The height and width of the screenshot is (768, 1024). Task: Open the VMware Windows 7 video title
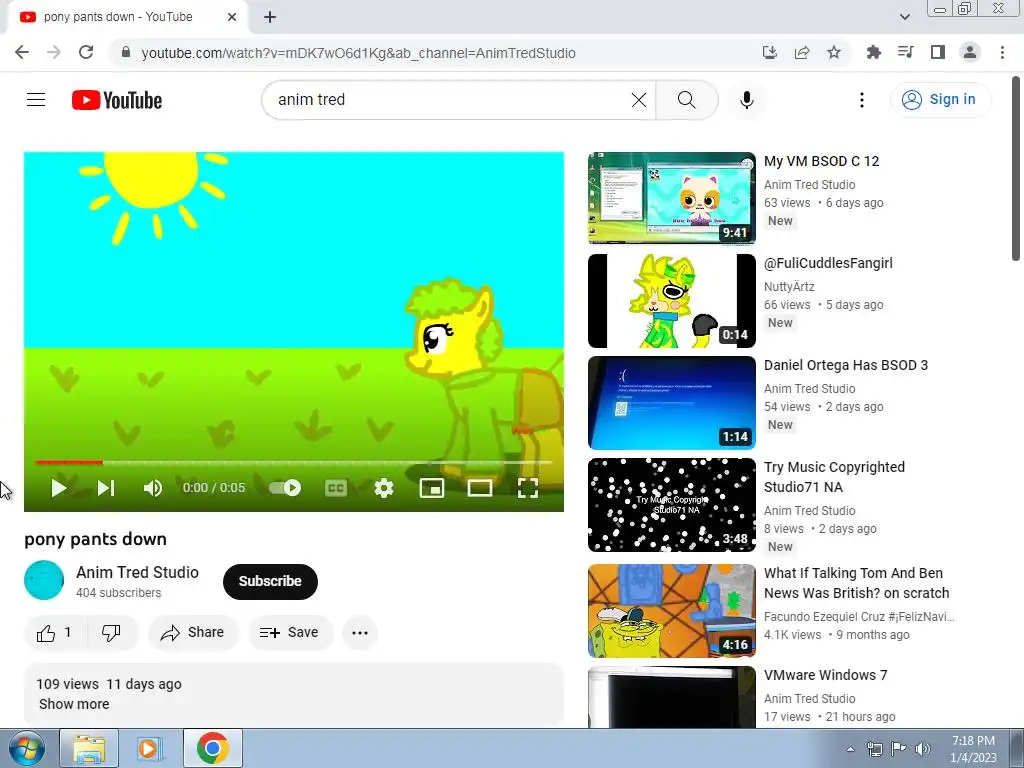[x=825, y=675]
